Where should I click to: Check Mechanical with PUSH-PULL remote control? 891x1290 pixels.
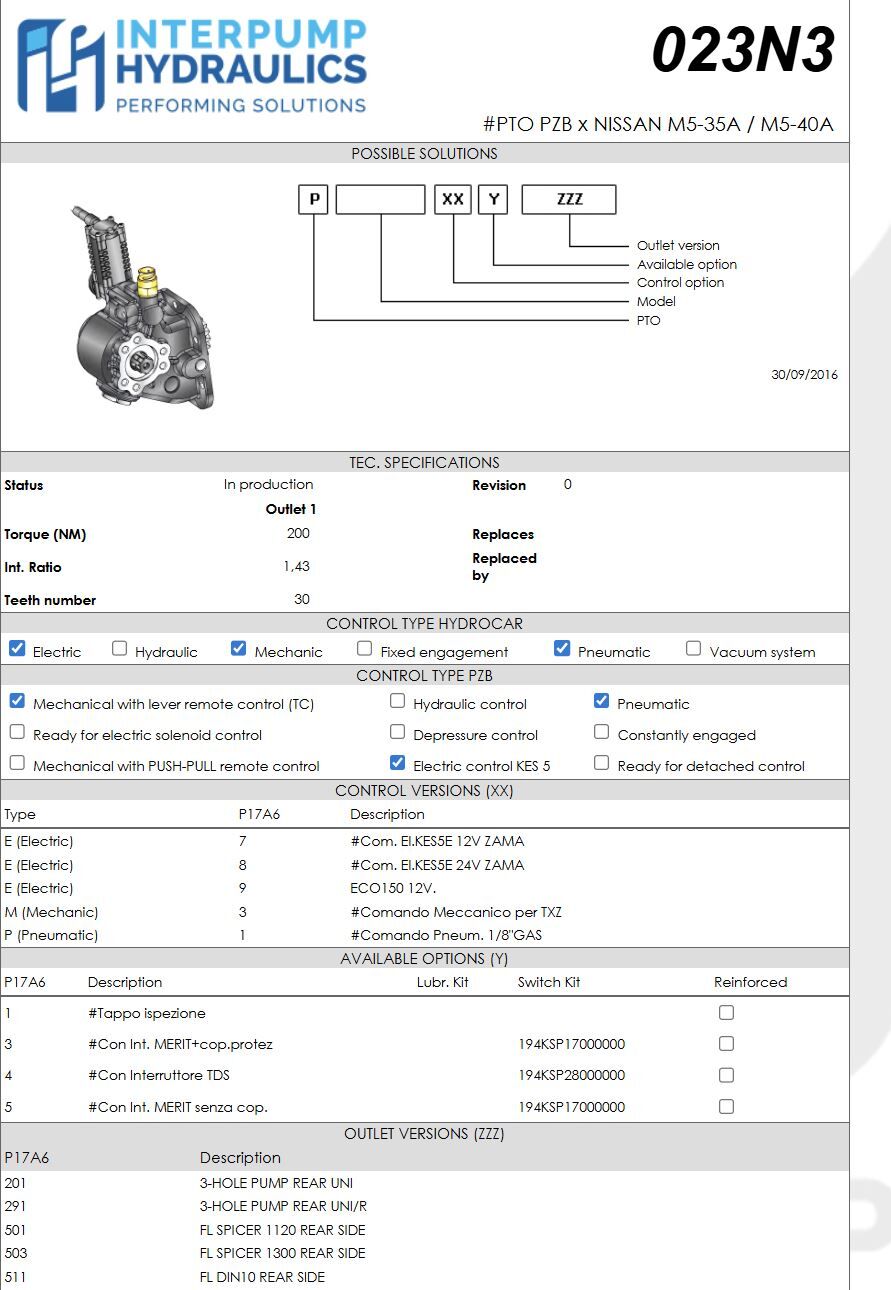point(17,763)
